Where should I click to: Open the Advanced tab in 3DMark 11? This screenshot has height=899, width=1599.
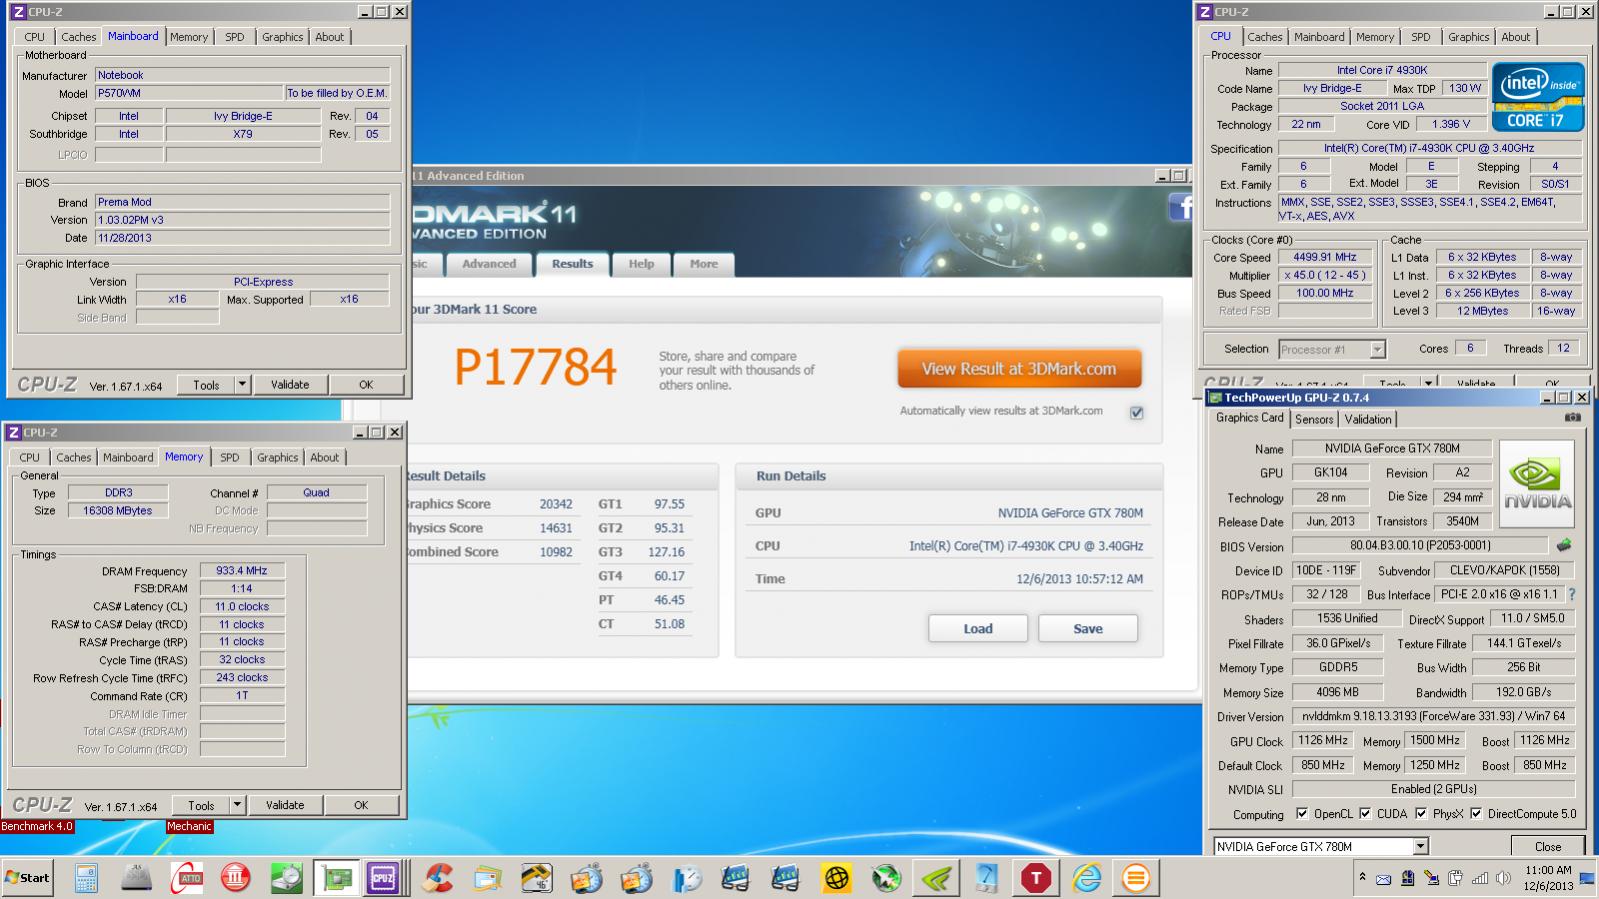489,264
